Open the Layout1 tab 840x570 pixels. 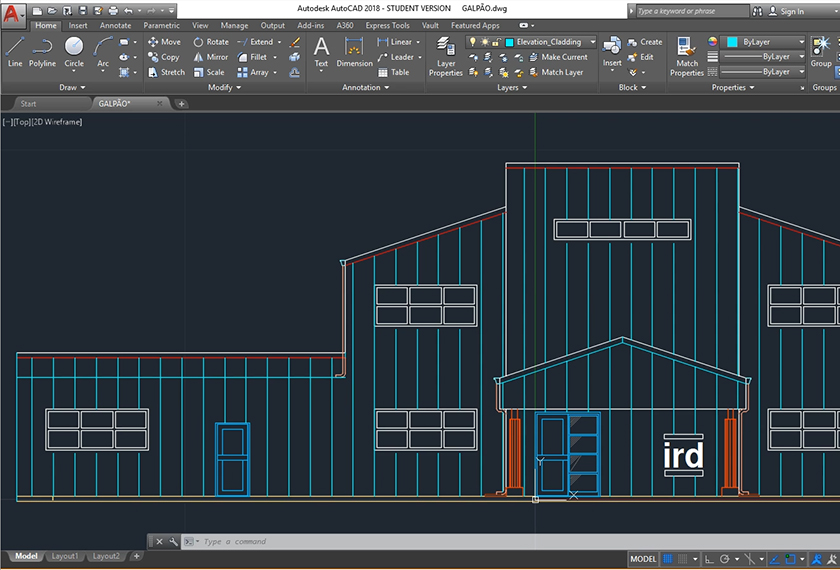pos(65,556)
